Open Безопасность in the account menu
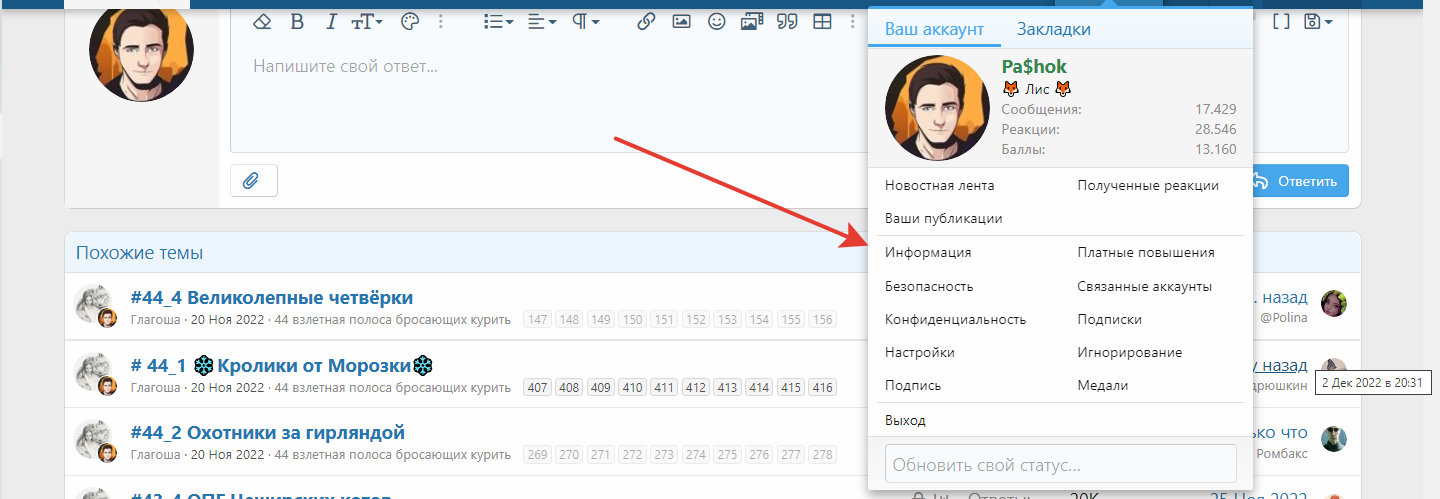Viewport: 1440px width, 499px height. [x=929, y=286]
